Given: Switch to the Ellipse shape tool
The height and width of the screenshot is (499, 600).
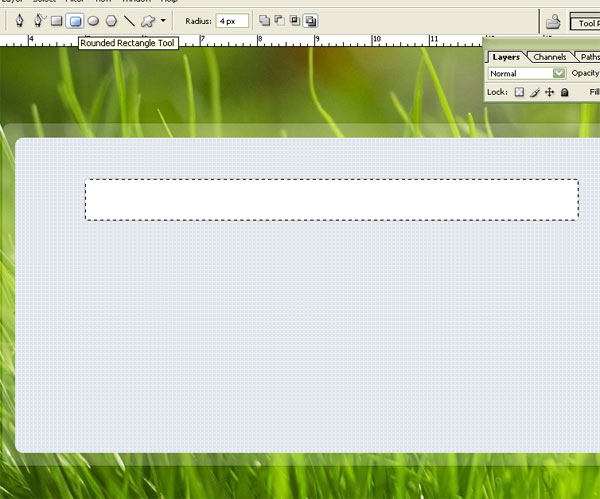Looking at the screenshot, I should tap(93, 21).
